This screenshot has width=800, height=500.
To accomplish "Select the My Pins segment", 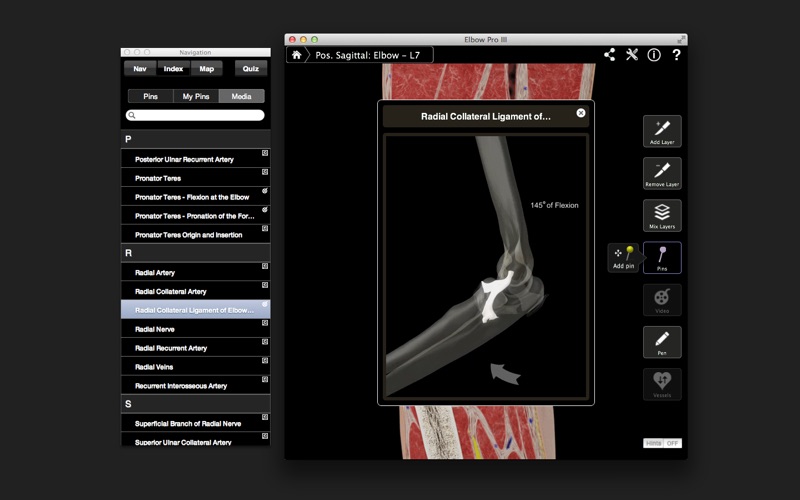I will point(196,96).
